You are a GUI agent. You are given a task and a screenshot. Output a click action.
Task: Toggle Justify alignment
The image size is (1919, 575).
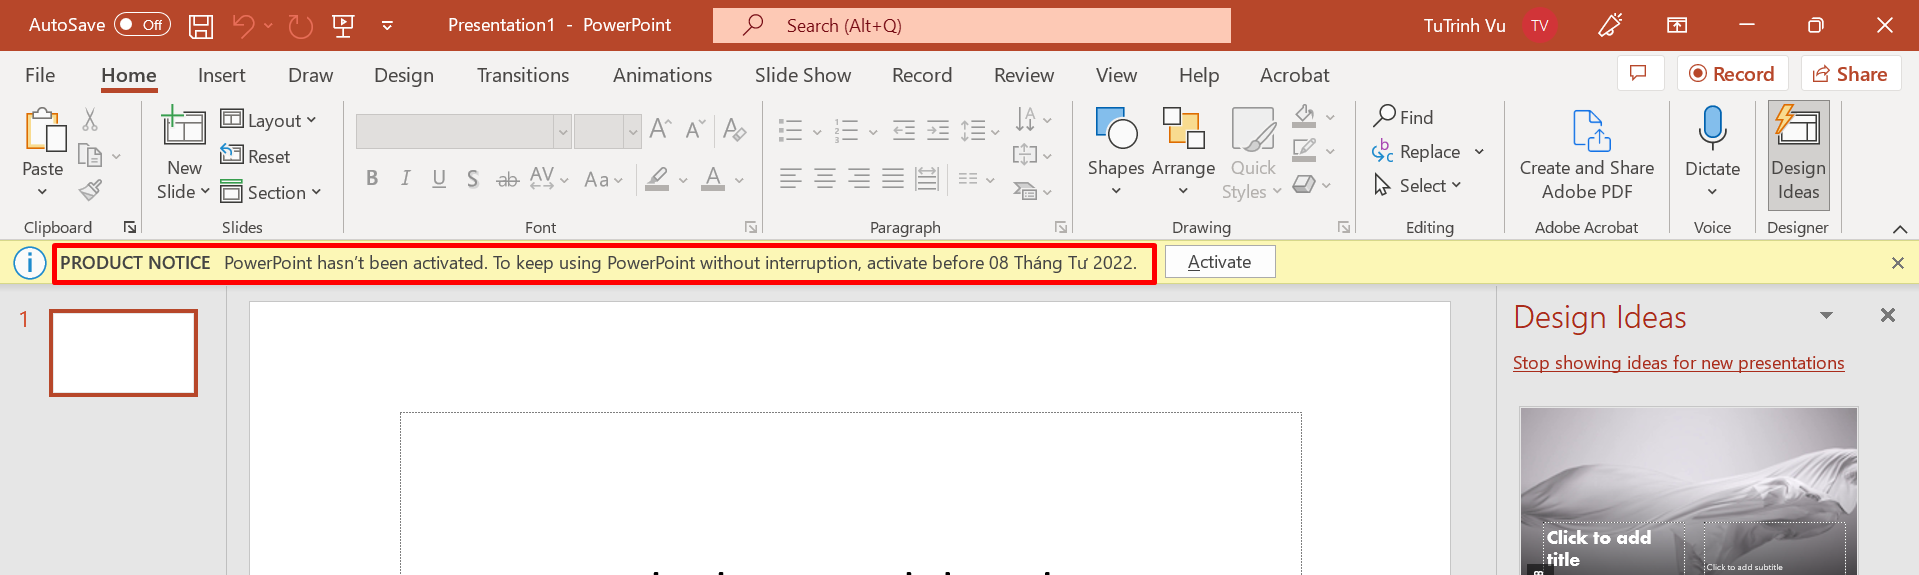point(893,179)
